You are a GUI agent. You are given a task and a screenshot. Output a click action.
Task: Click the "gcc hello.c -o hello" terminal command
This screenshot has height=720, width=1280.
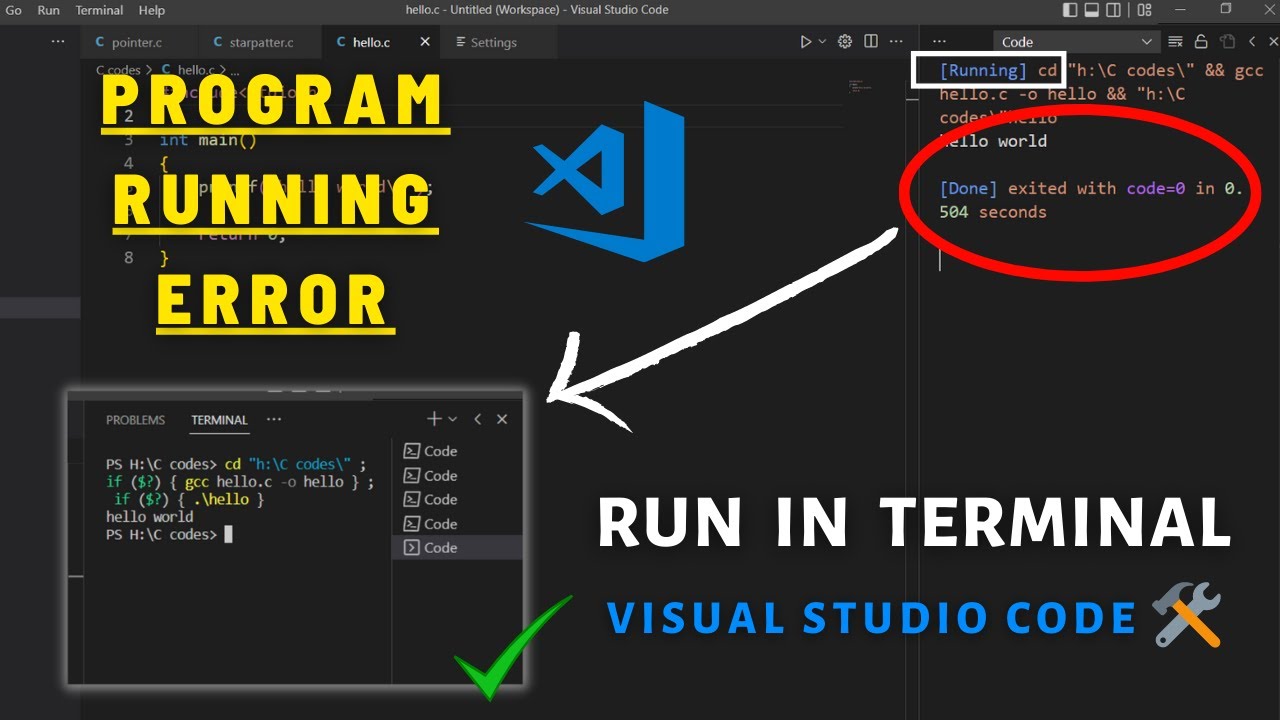264,481
